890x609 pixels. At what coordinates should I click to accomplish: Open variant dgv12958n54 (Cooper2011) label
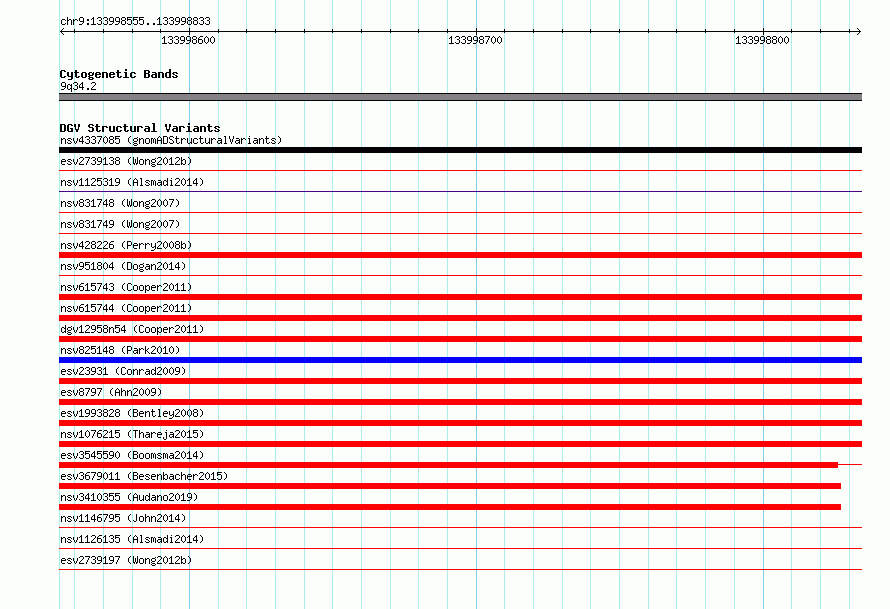pyautogui.click(x=132, y=329)
